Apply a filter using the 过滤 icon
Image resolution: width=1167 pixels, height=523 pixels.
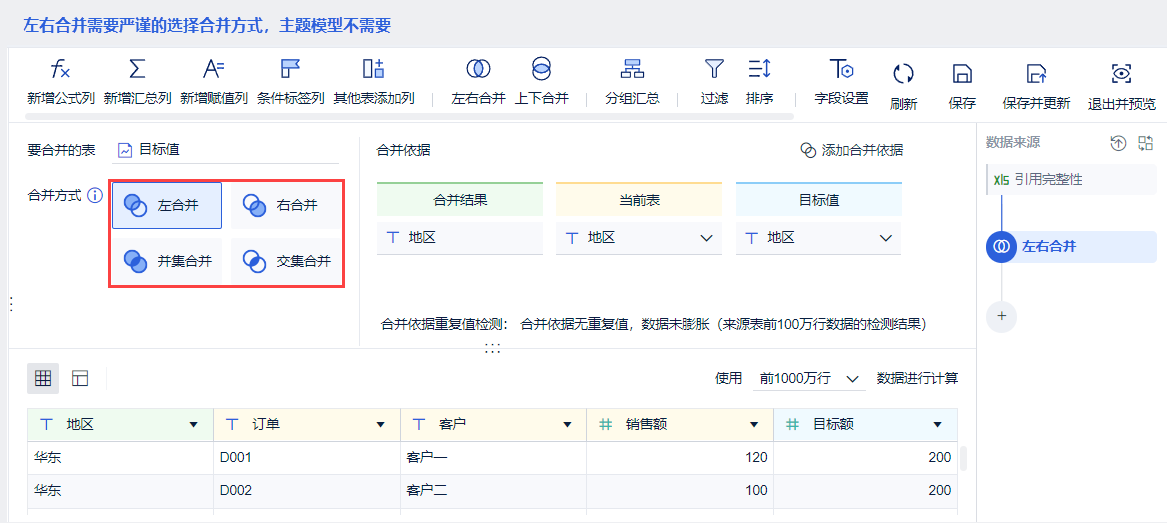coord(714,70)
